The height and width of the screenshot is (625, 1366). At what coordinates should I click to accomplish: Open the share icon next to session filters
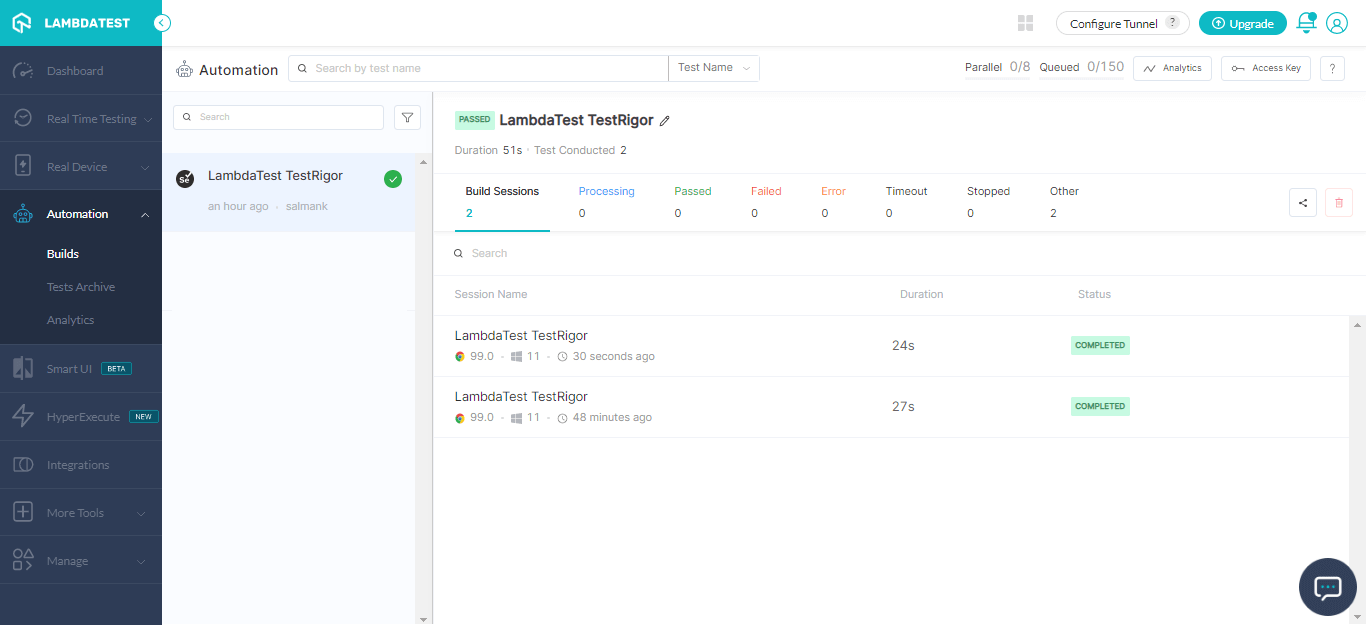[x=1303, y=202]
